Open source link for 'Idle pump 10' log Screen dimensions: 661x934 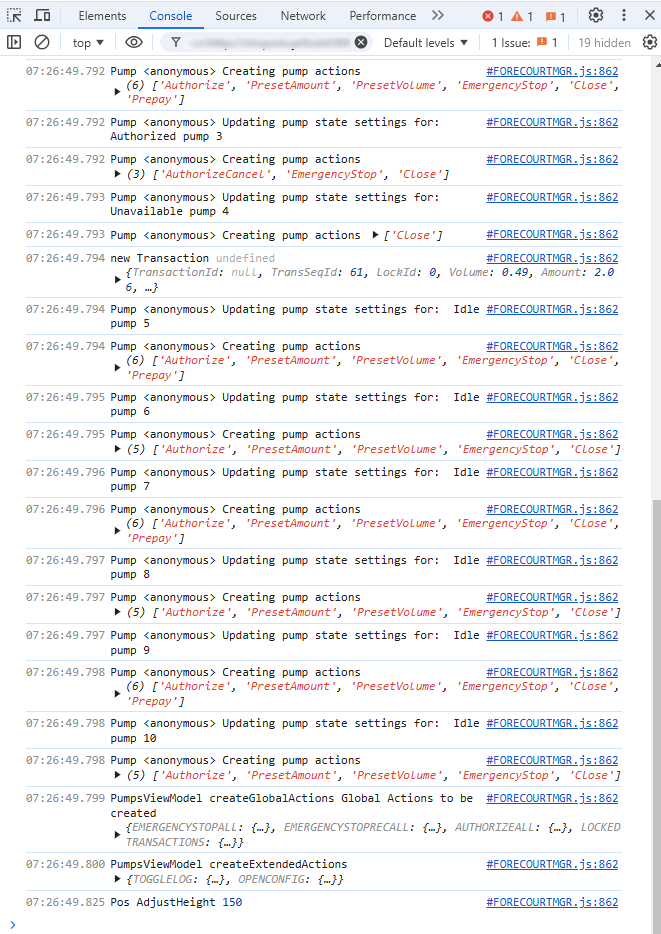click(x=552, y=723)
